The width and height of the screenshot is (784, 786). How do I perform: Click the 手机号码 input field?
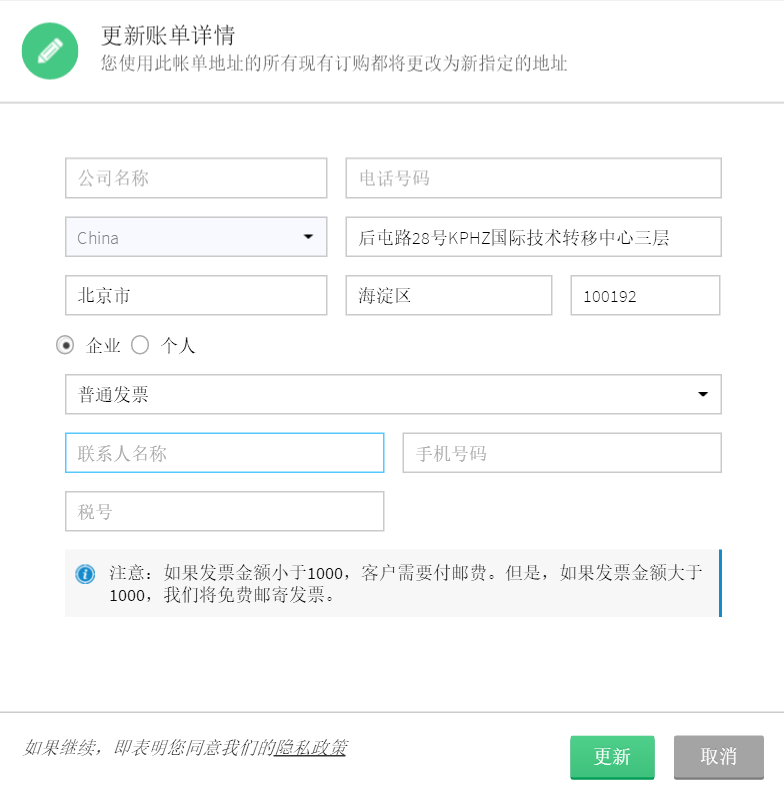point(561,453)
